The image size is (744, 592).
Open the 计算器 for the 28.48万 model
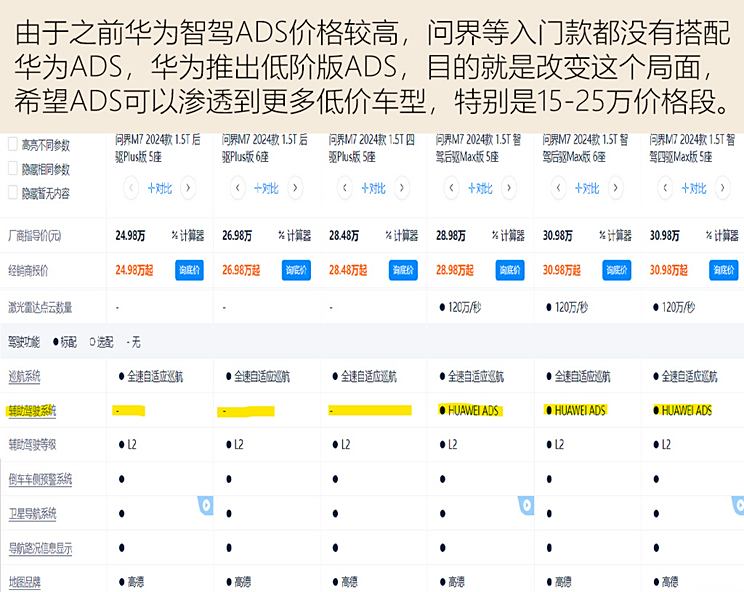[x=402, y=235]
